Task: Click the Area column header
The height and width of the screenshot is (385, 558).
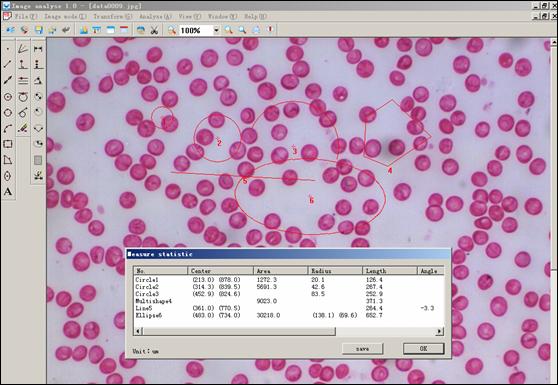Action: pos(280,271)
